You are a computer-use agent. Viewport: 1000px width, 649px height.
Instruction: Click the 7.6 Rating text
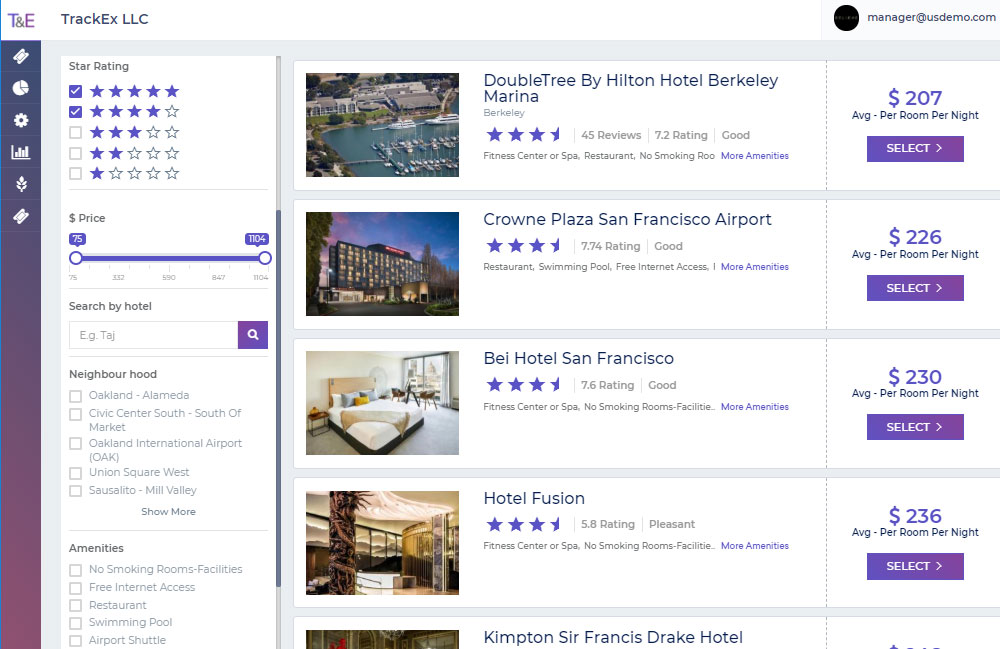point(607,385)
